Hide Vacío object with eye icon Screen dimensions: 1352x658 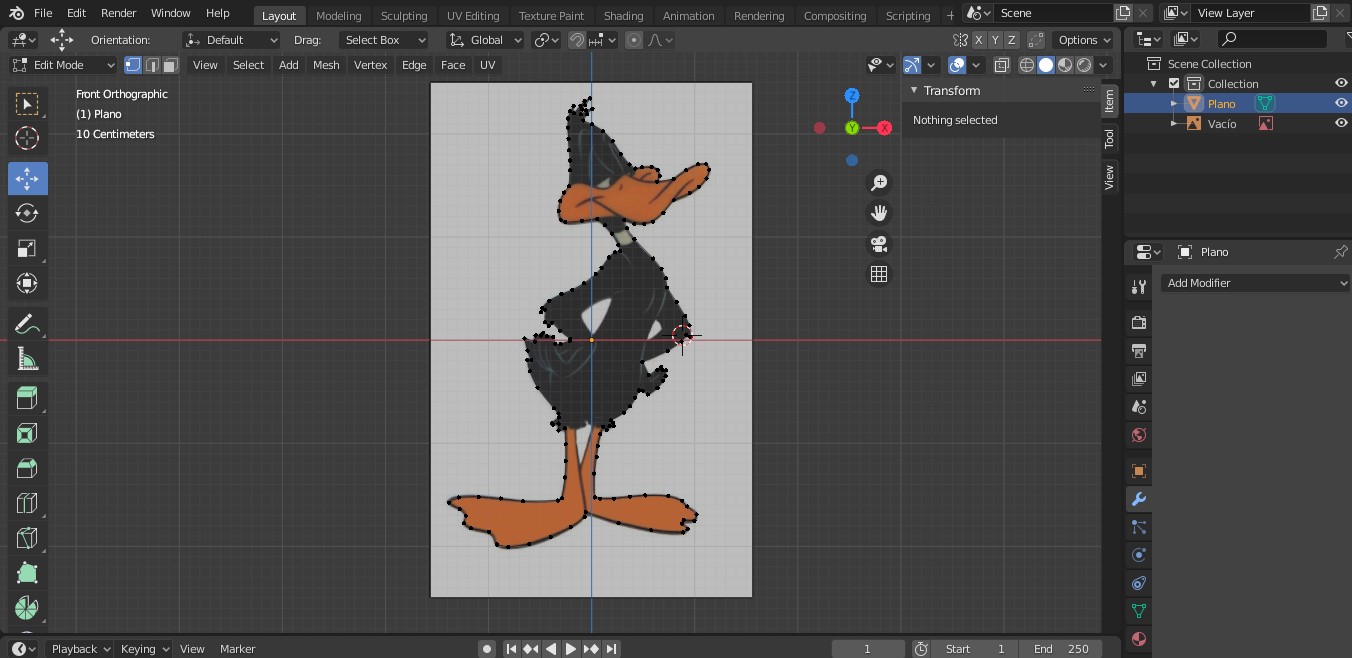pos(1341,124)
